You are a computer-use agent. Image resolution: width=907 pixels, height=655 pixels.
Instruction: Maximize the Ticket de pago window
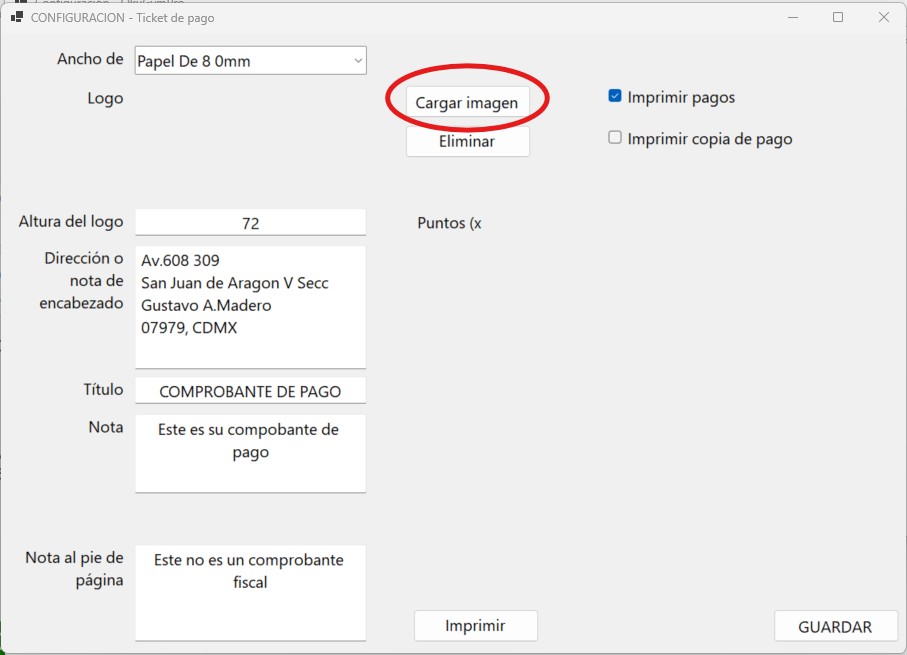[838, 17]
